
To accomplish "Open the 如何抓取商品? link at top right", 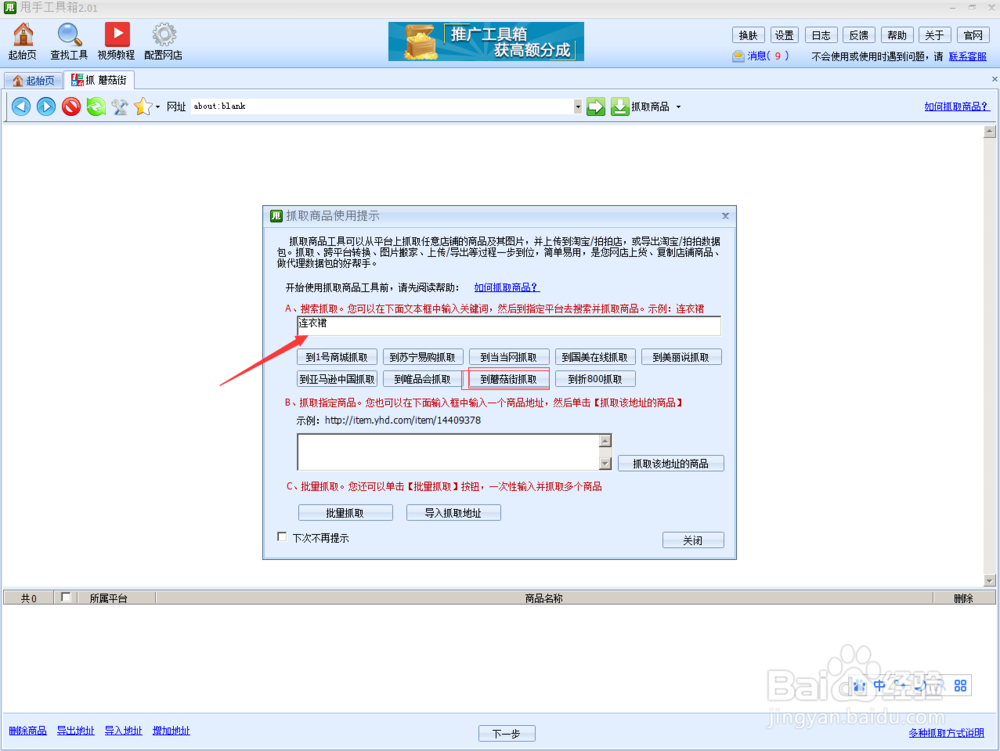I will click(957, 106).
